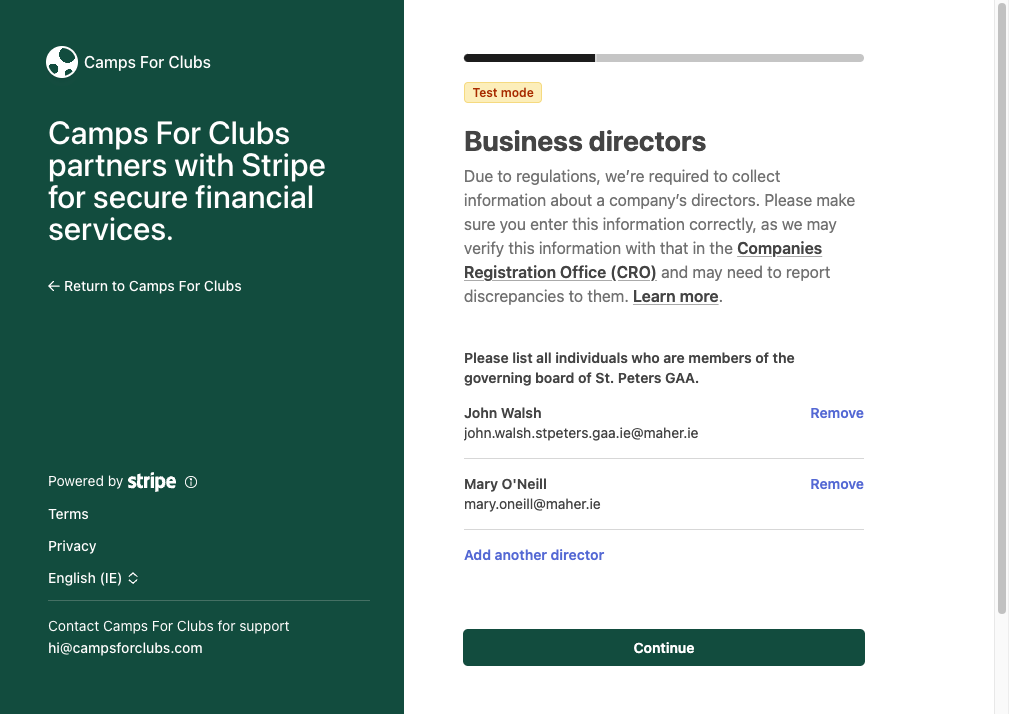Remove Mary O'Neill from directors

click(x=837, y=484)
